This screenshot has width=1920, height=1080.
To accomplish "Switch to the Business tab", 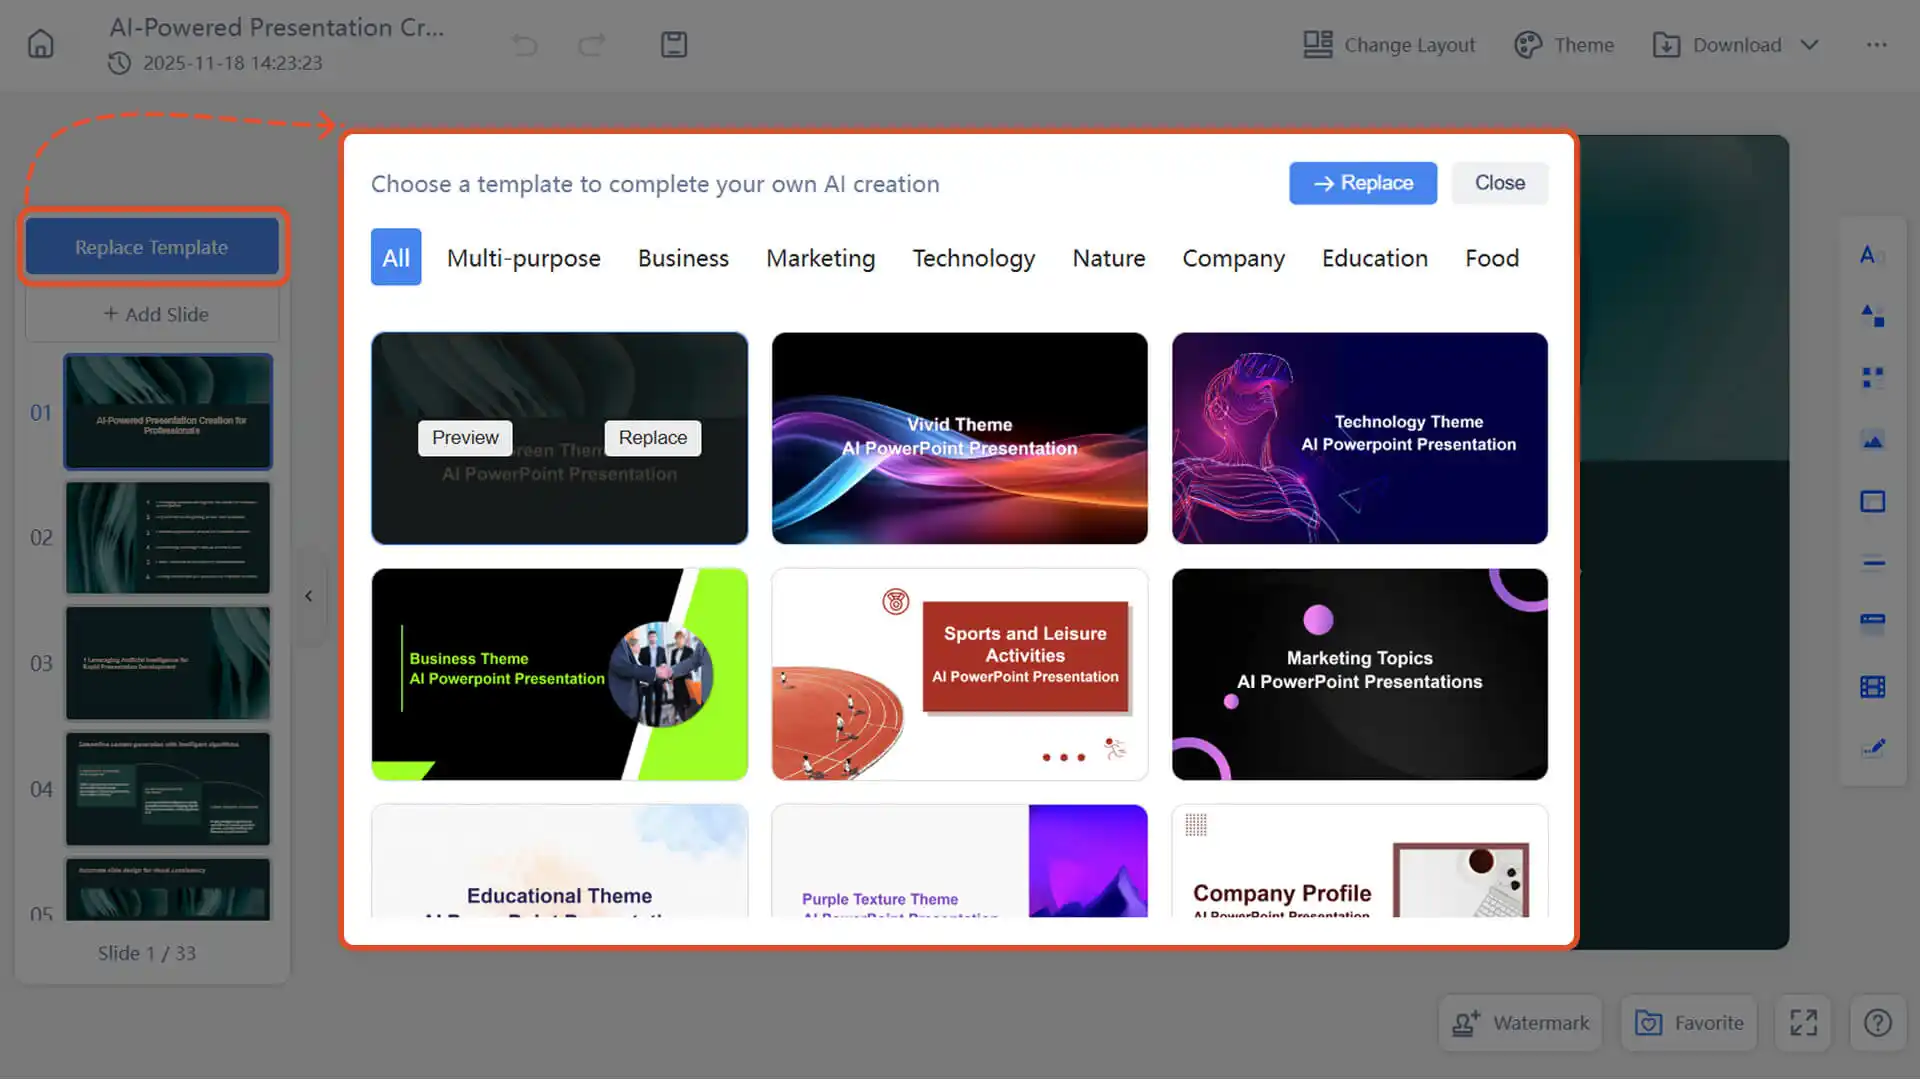I will [683, 258].
